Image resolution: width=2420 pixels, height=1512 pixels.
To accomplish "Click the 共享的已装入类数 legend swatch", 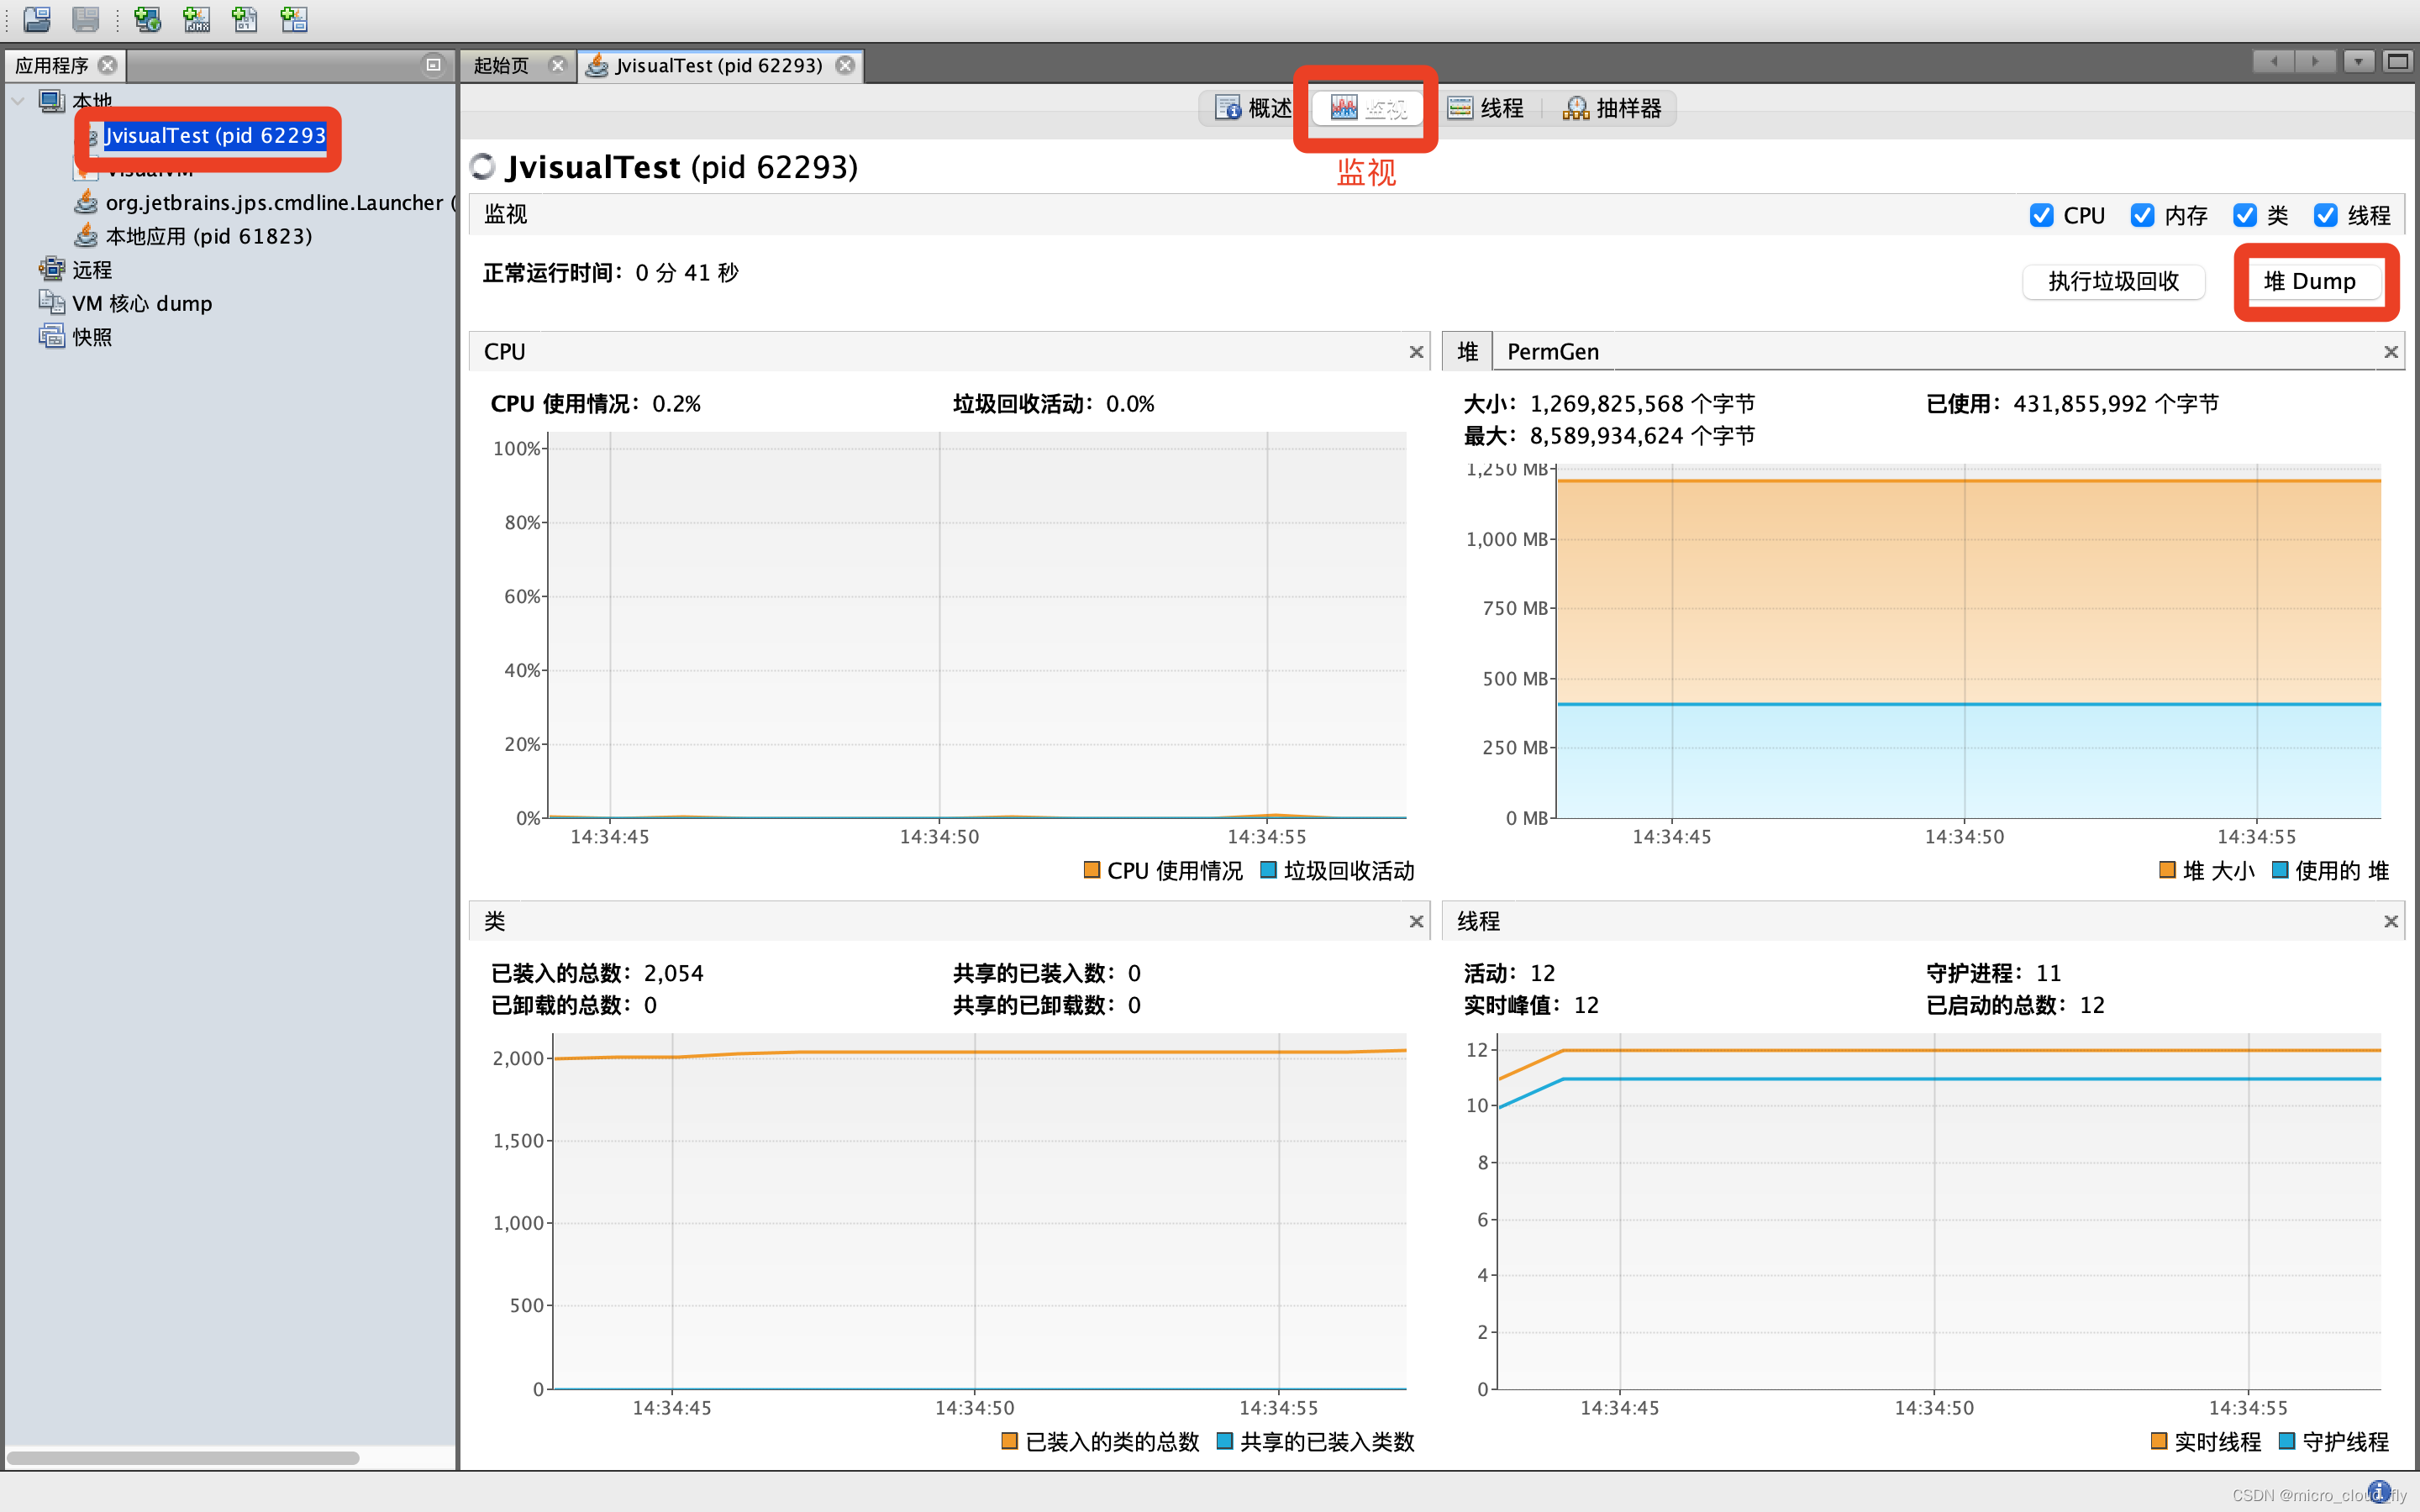I will 1224,1440.
